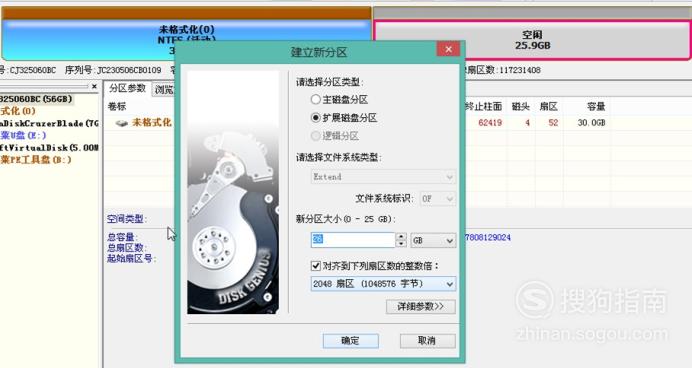Click the 磁头 column header

click(x=520, y=106)
